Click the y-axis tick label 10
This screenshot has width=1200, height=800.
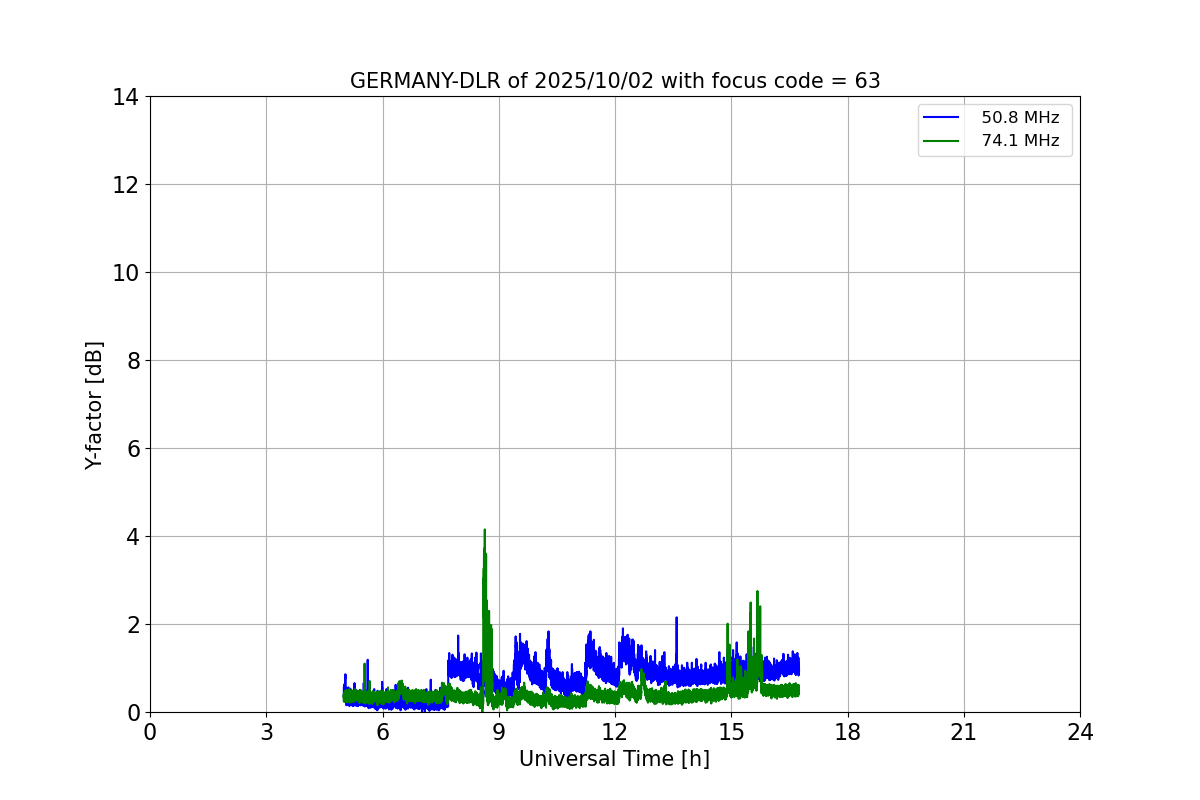[126, 273]
